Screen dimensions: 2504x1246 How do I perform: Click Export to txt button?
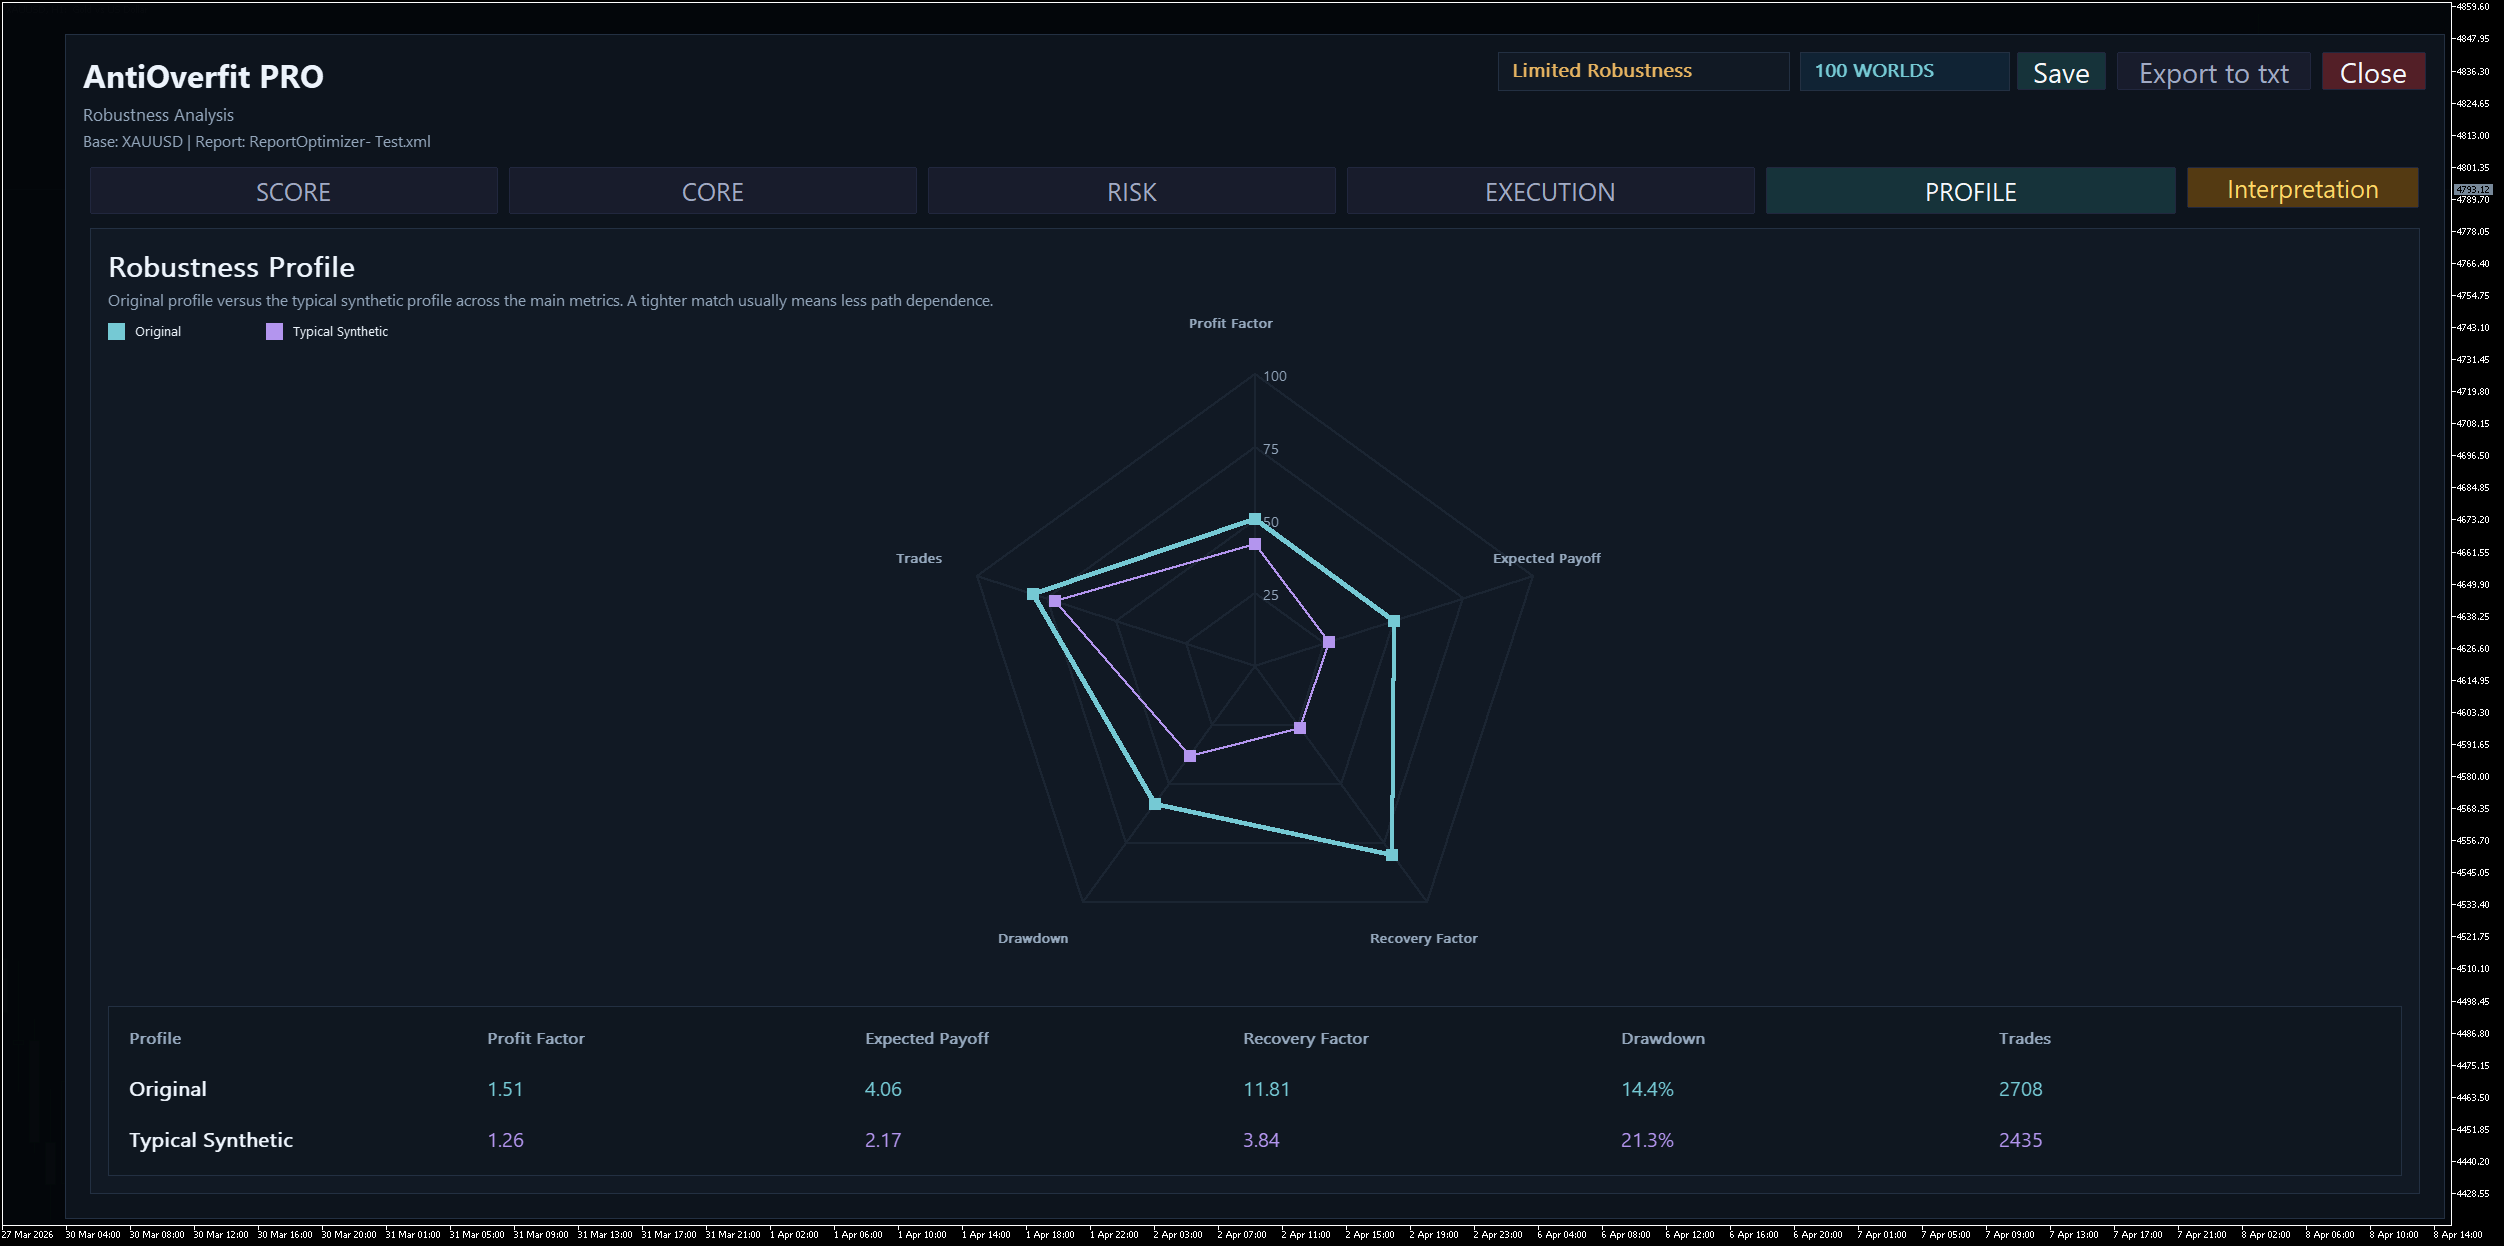tap(2212, 73)
